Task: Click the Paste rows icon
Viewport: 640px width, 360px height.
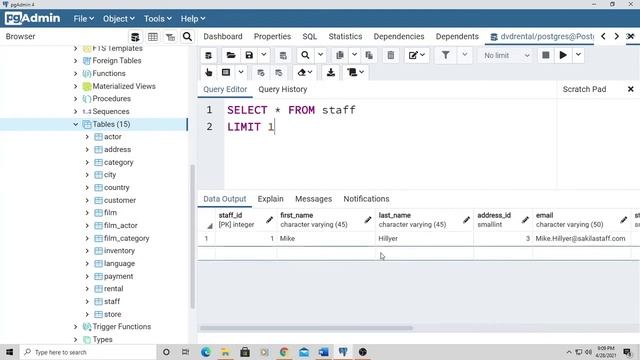Action: click(x=369, y=55)
